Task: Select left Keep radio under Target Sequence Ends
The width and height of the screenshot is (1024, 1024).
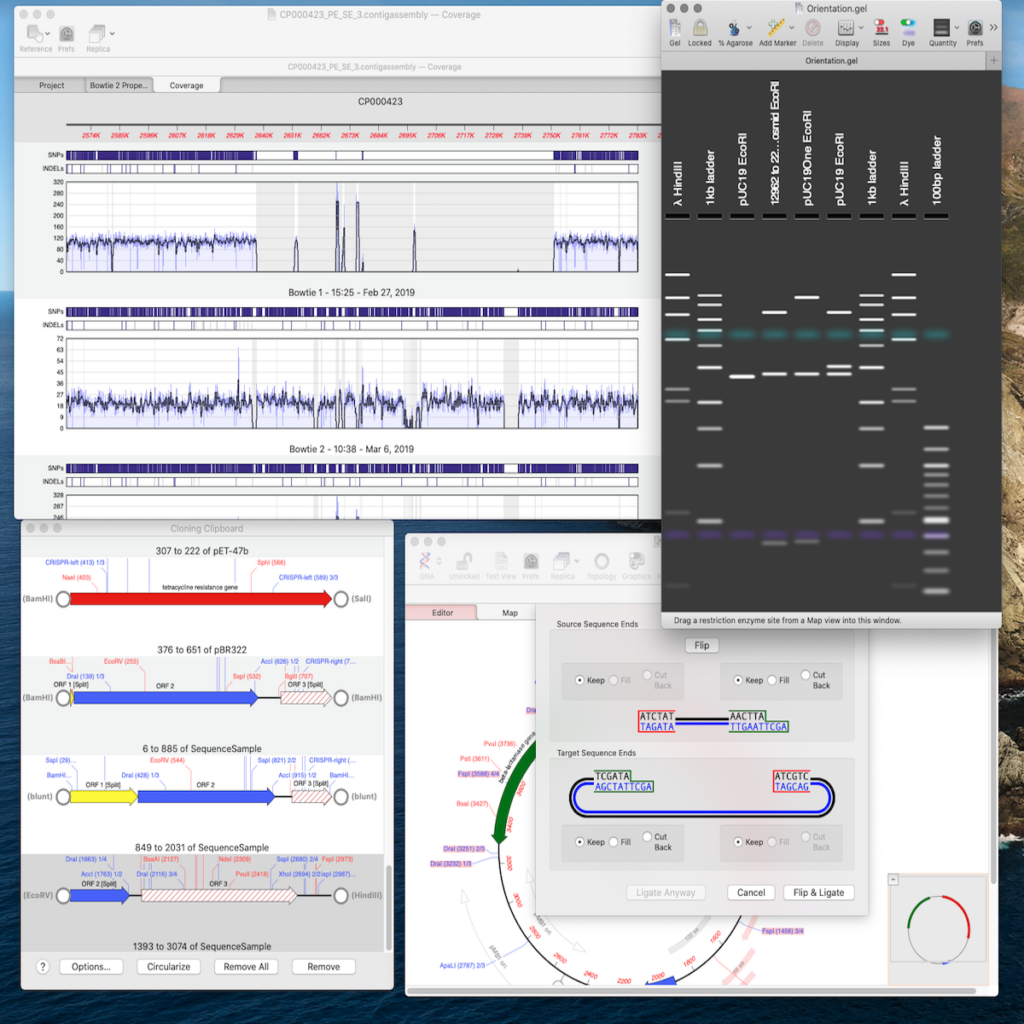Action: pos(579,842)
